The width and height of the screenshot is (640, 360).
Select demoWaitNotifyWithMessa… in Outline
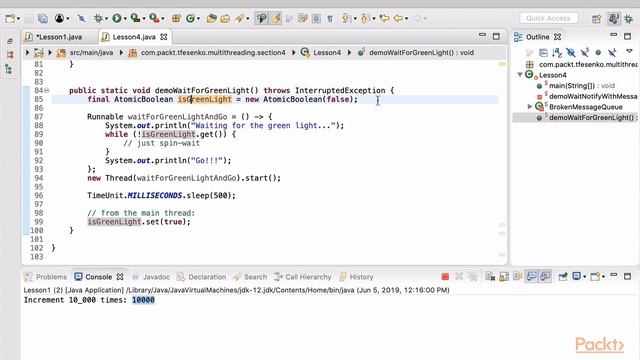pyautogui.click(x=593, y=96)
